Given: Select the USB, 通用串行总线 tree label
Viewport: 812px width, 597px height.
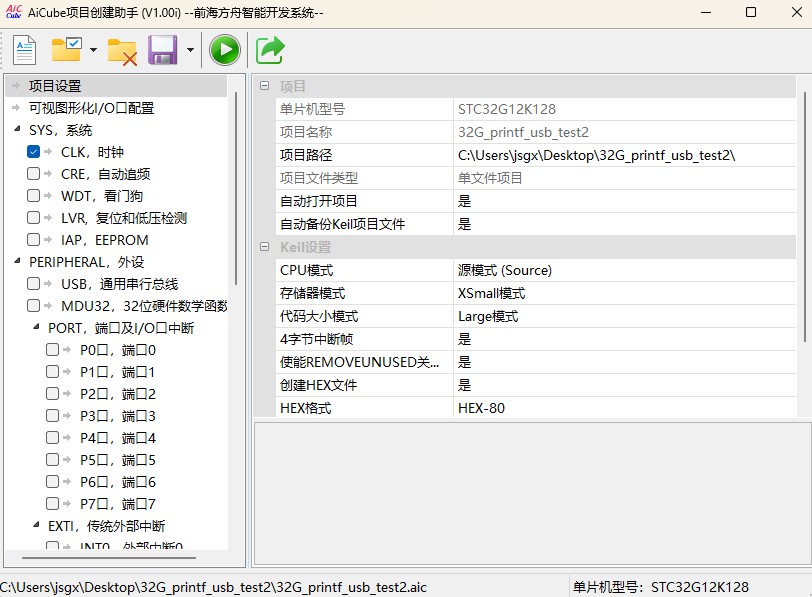Looking at the screenshot, I should tap(120, 284).
